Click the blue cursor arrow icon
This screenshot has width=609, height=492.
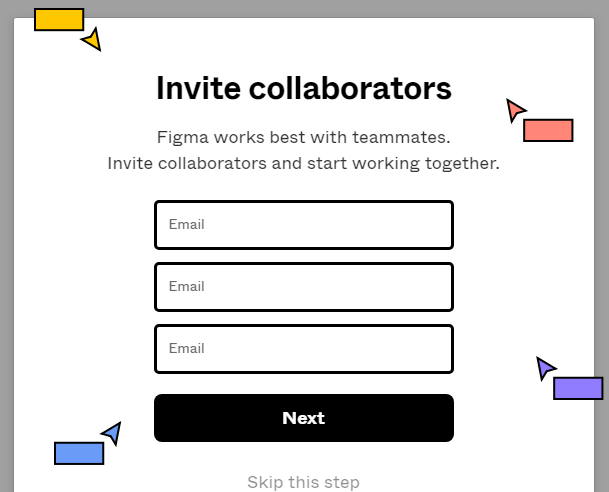[112, 433]
